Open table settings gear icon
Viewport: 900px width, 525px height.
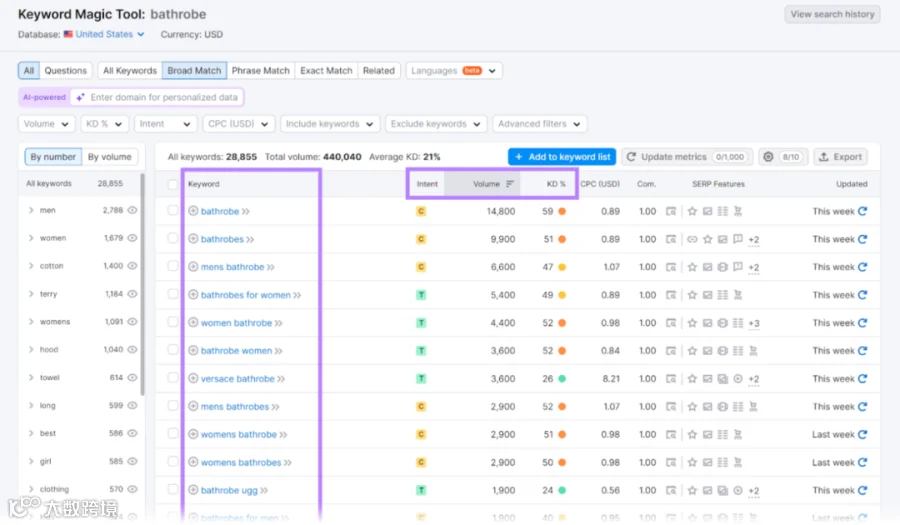pyautogui.click(x=768, y=157)
